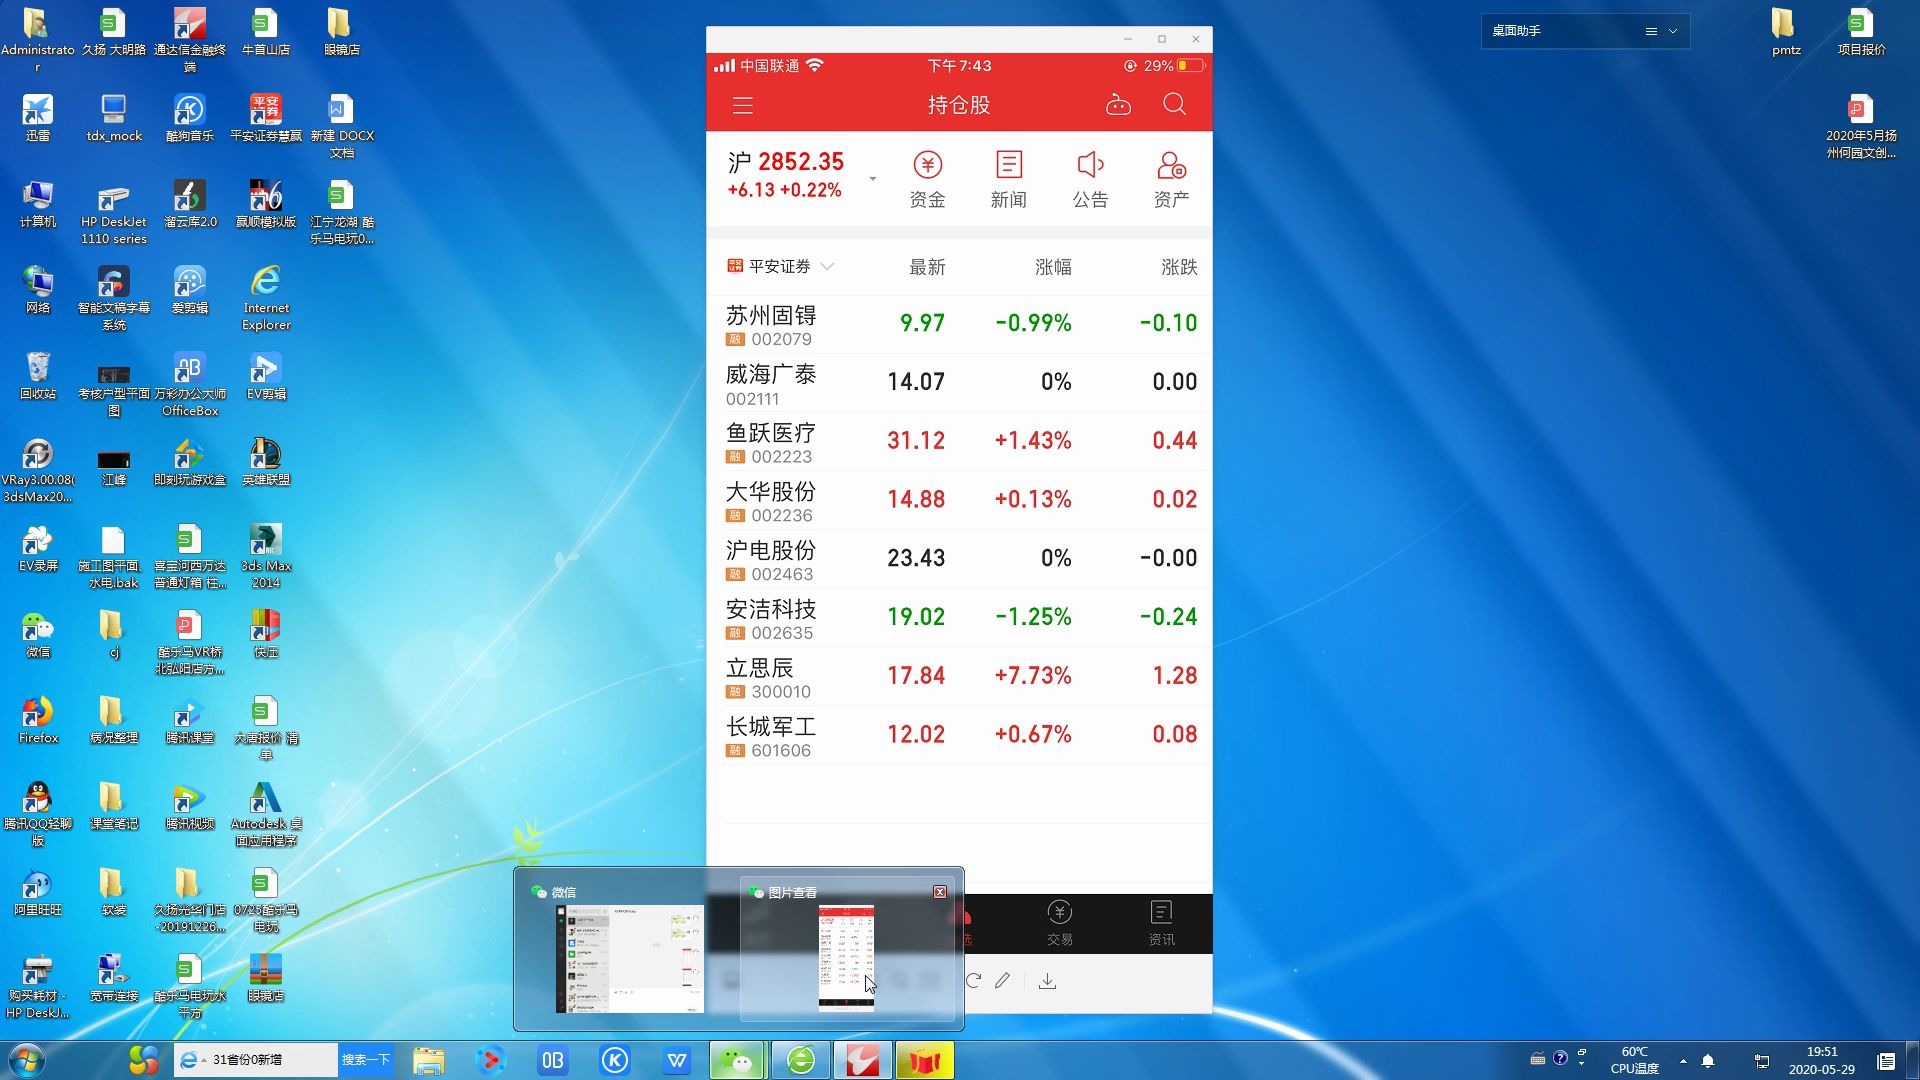Select the 微信 desktop shortcut
This screenshot has width=1920, height=1080.
point(38,634)
